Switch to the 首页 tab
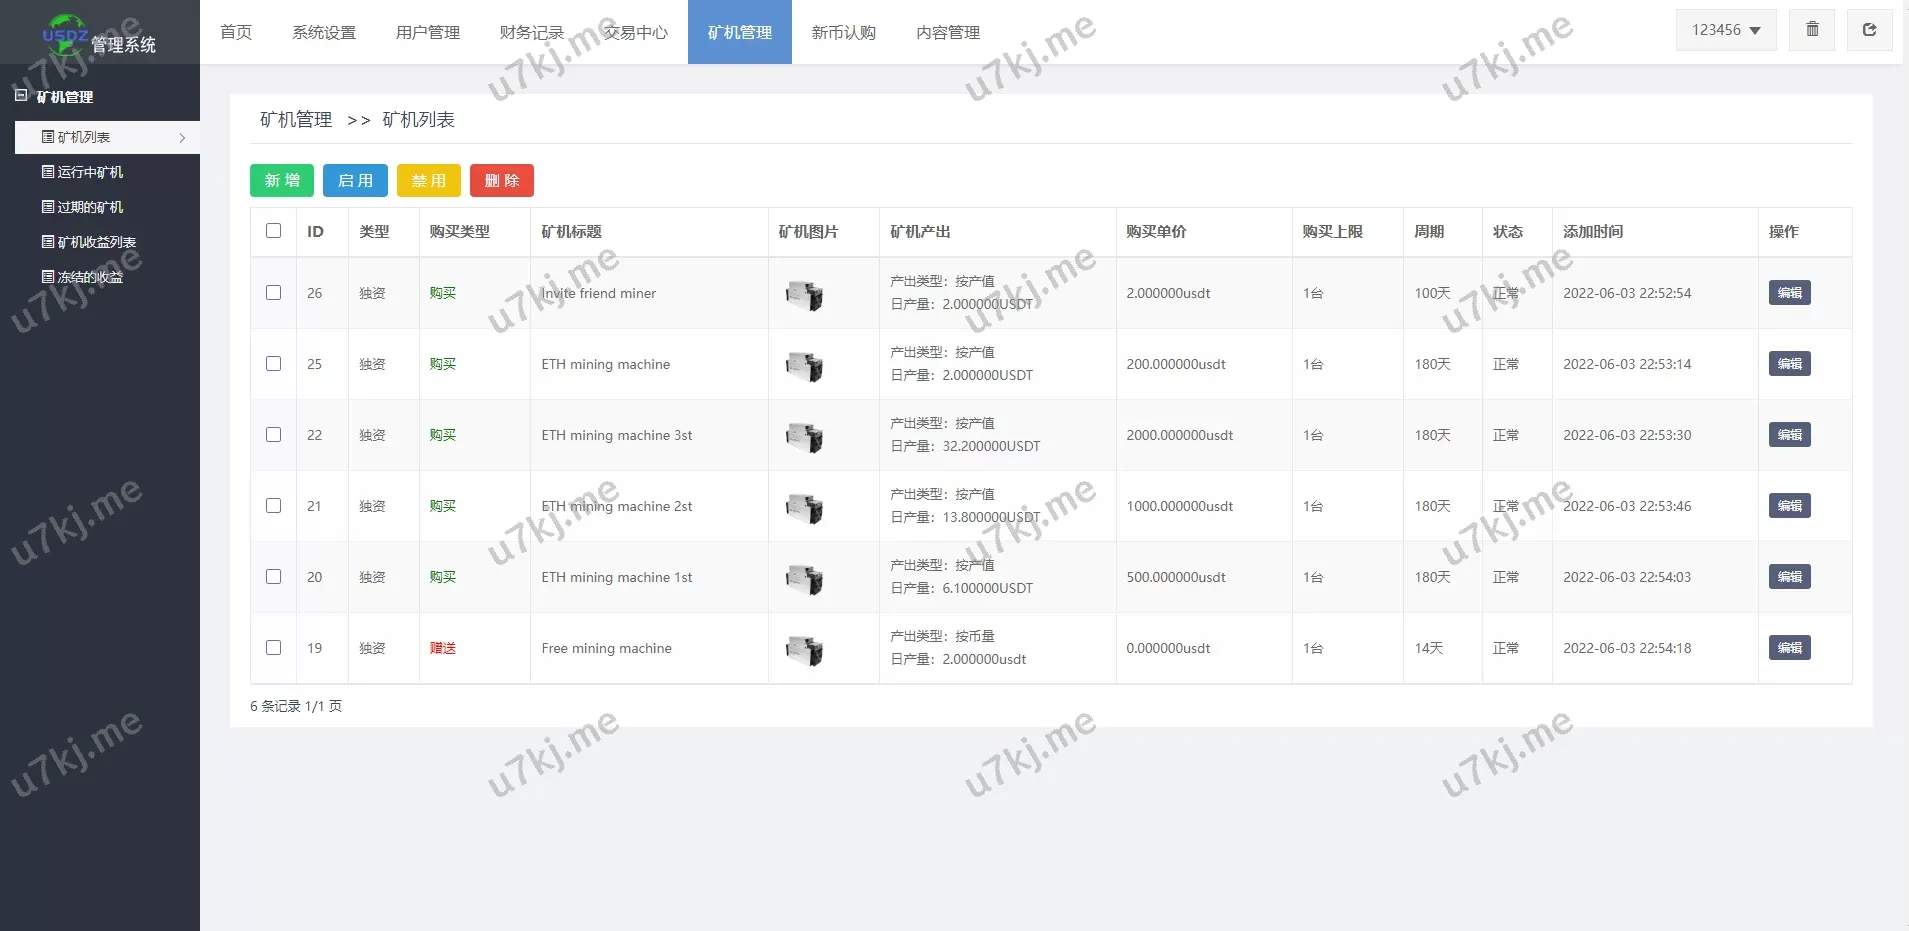Image resolution: width=1909 pixels, height=931 pixels. [x=236, y=32]
